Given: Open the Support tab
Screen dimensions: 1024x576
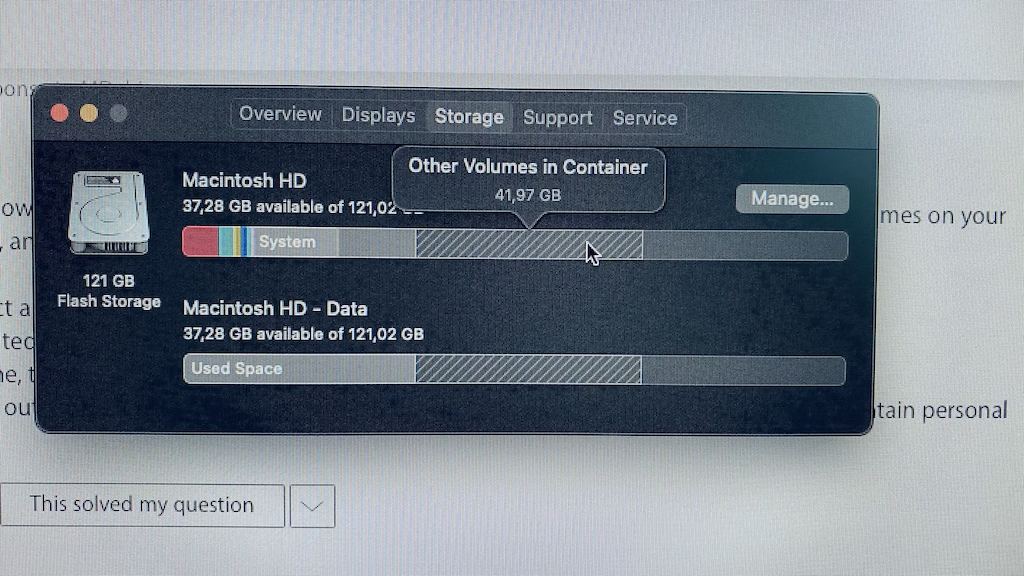Looking at the screenshot, I should click(558, 118).
